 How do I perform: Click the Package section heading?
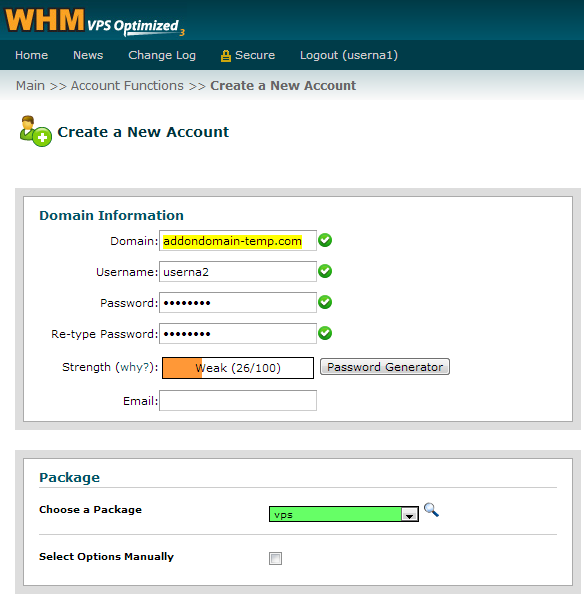point(70,478)
